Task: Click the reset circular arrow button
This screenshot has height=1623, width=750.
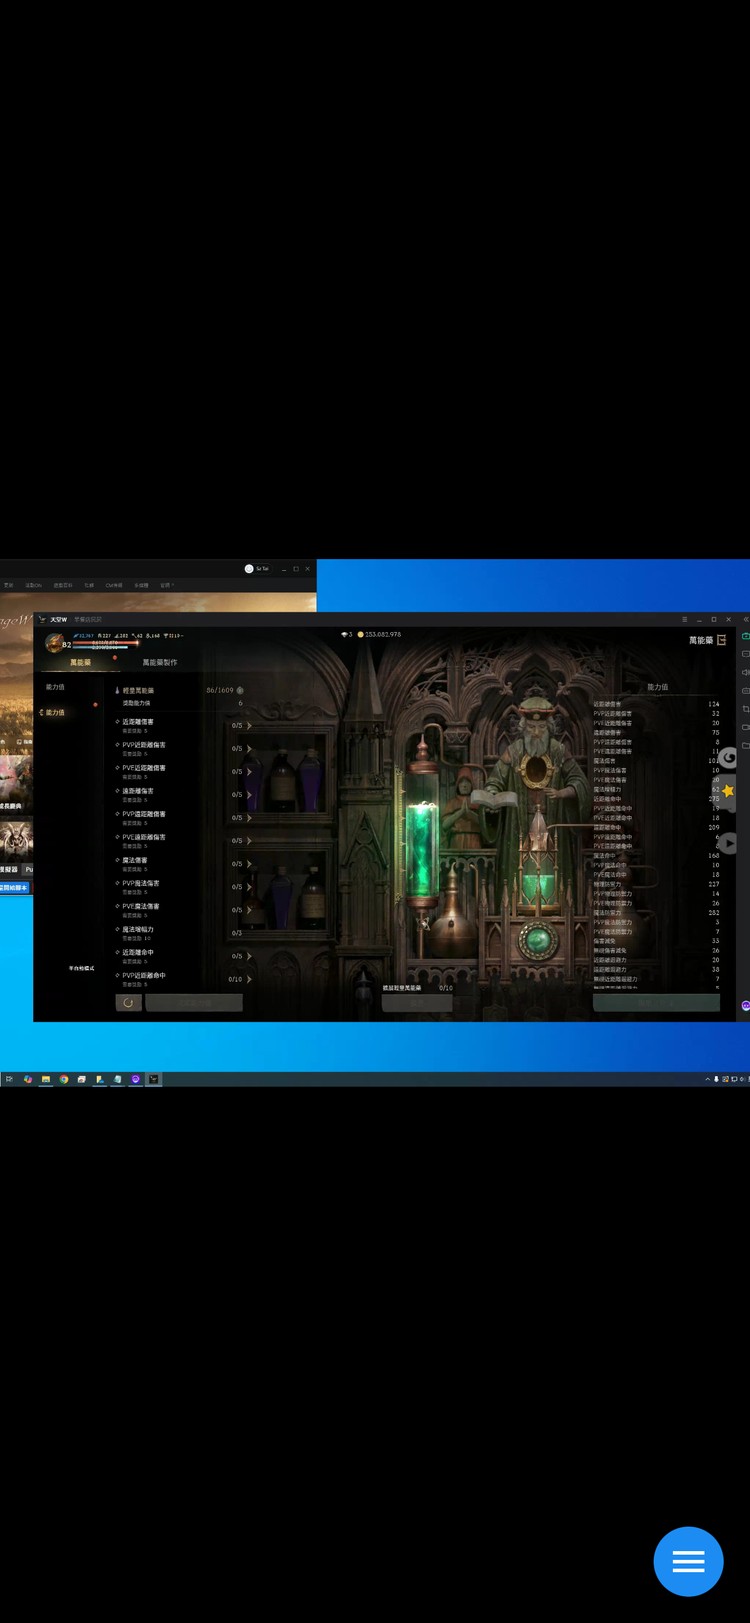Action: (x=128, y=1002)
